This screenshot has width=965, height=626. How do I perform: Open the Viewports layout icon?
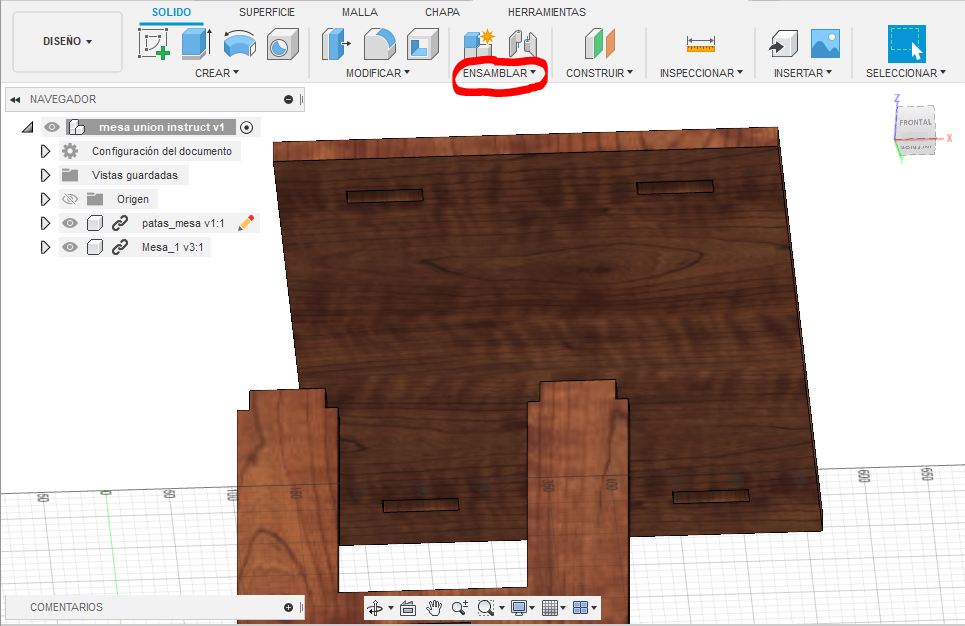pos(580,608)
